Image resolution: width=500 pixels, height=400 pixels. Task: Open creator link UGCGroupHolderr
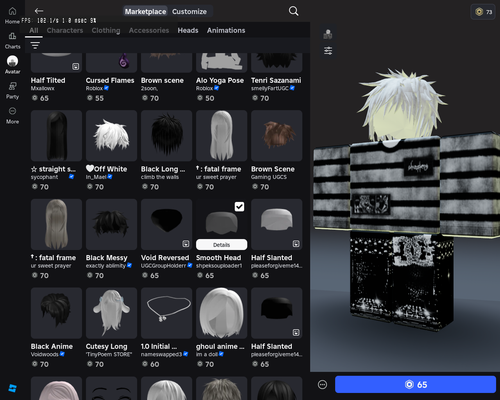163,266
